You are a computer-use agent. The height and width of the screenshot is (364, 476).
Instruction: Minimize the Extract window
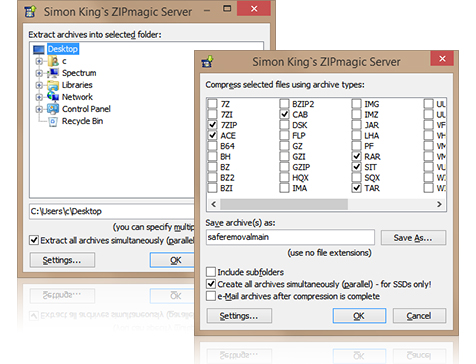click(x=207, y=10)
